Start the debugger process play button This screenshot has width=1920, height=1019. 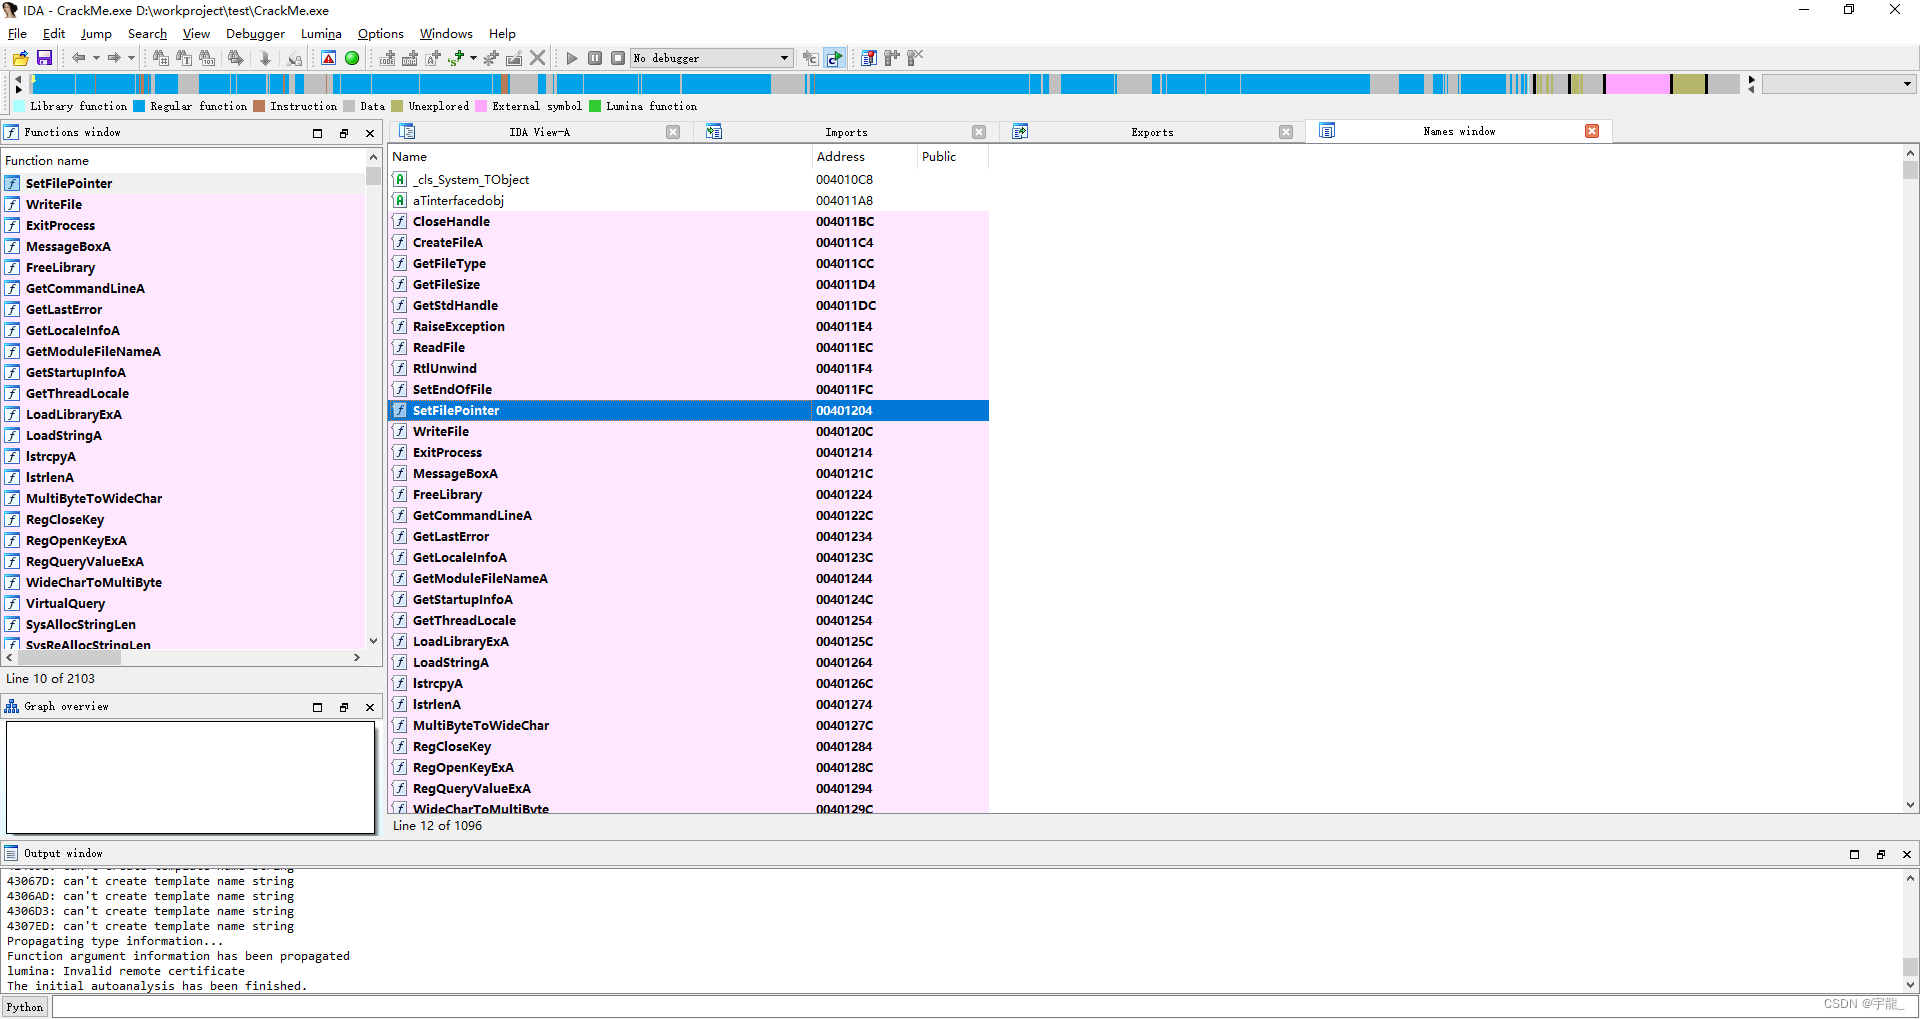click(x=572, y=58)
